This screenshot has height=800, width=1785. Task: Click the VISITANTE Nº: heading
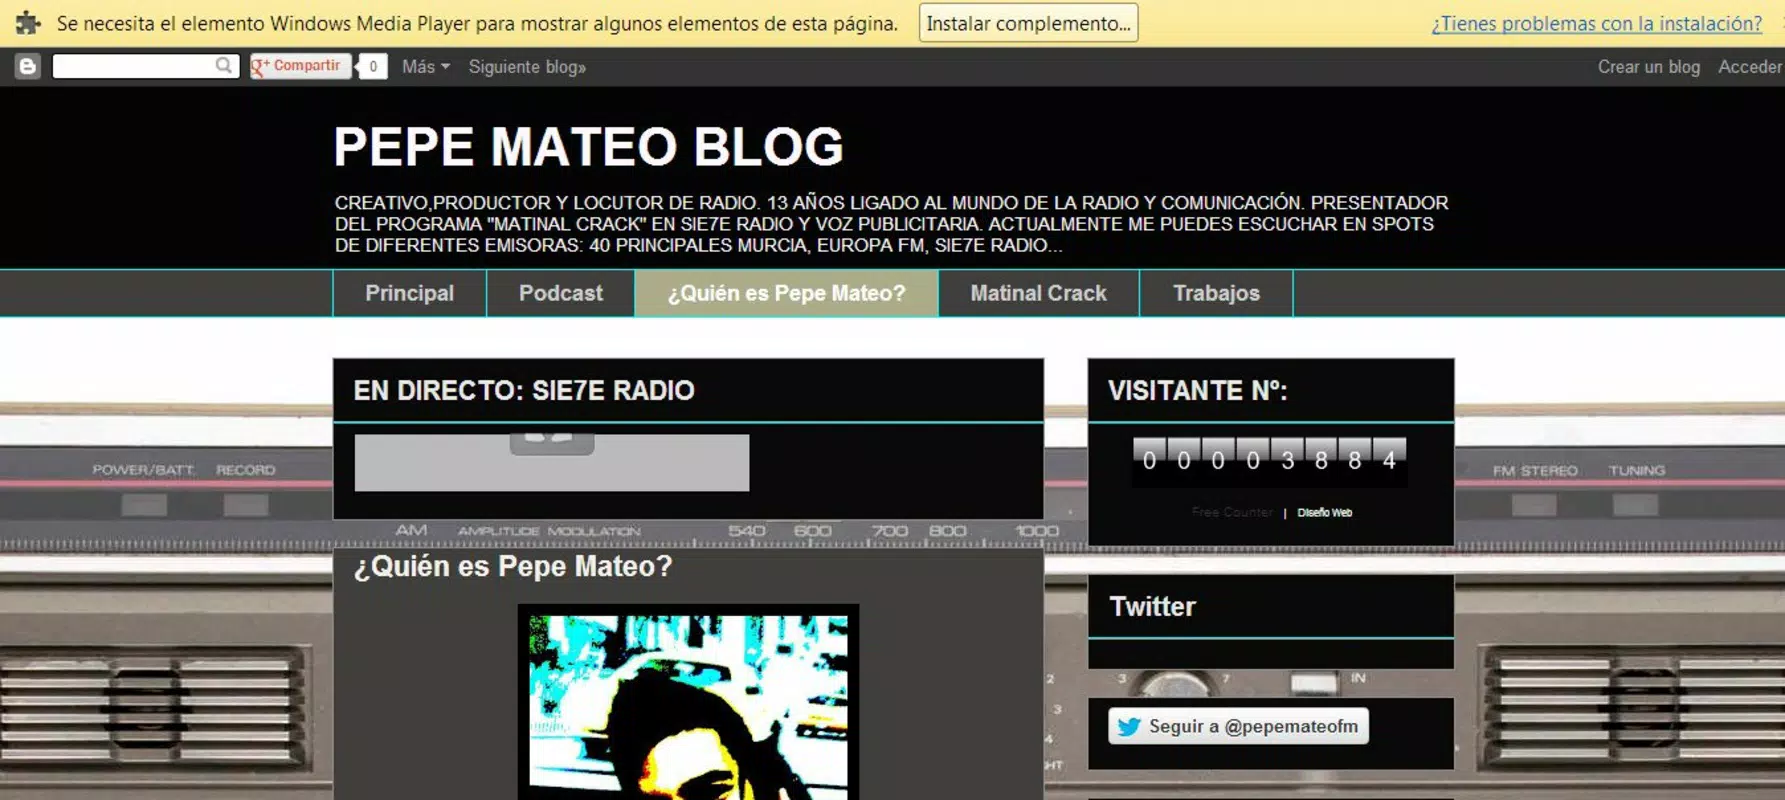pos(1198,390)
